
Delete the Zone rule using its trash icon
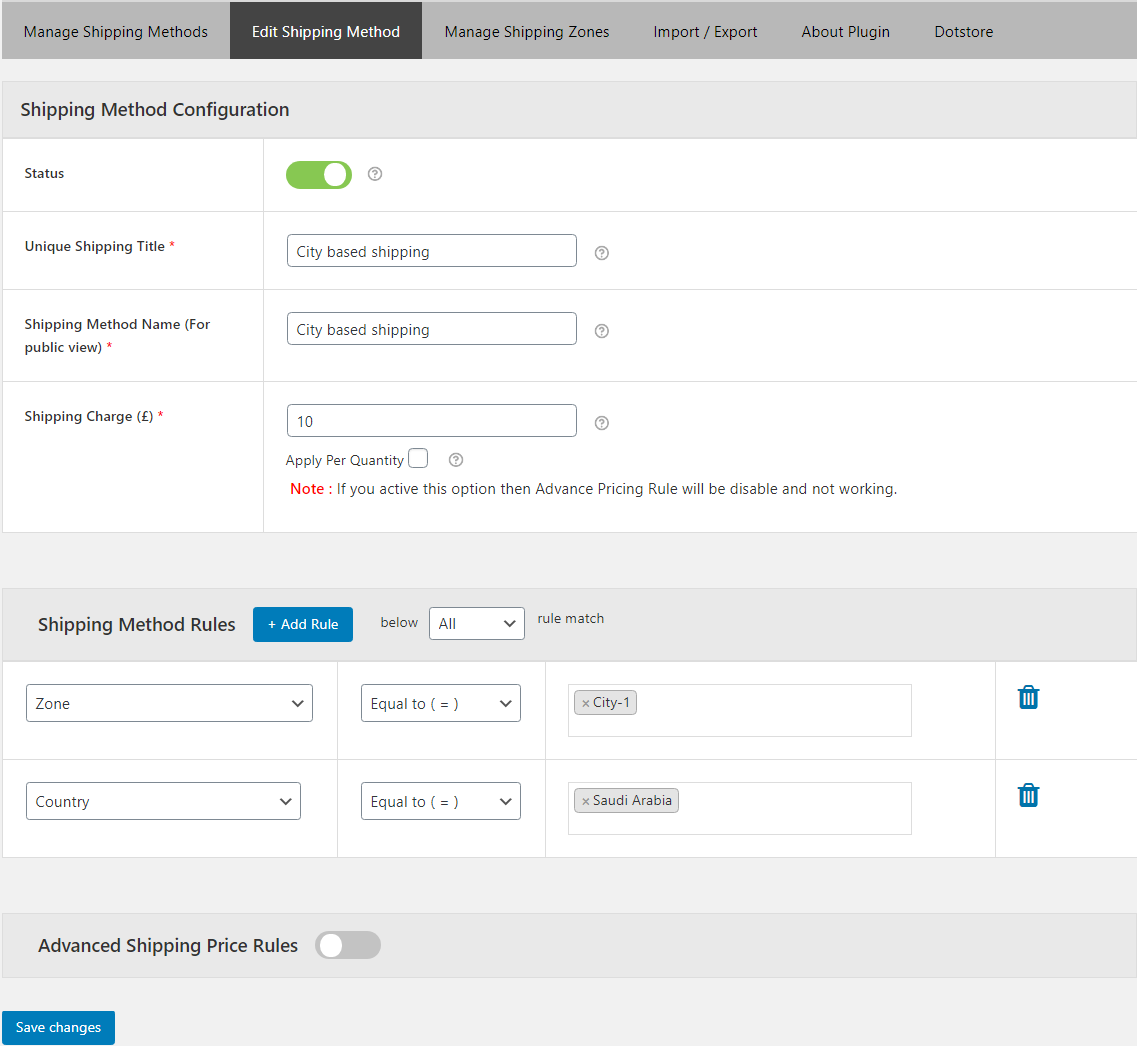click(x=1028, y=697)
